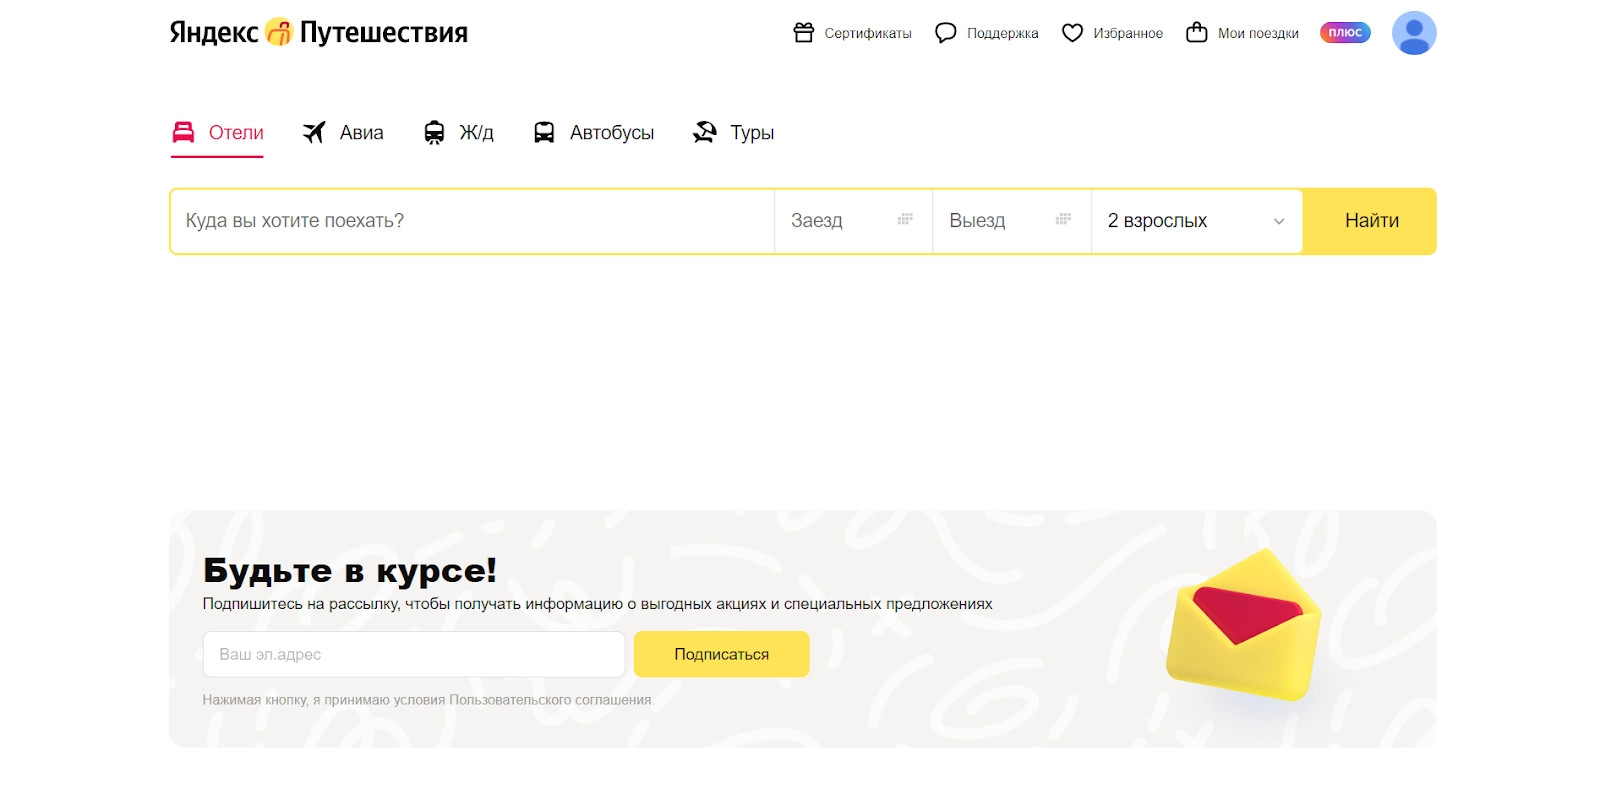
Task: Click the beach umbrella tours icon
Action: click(x=705, y=132)
